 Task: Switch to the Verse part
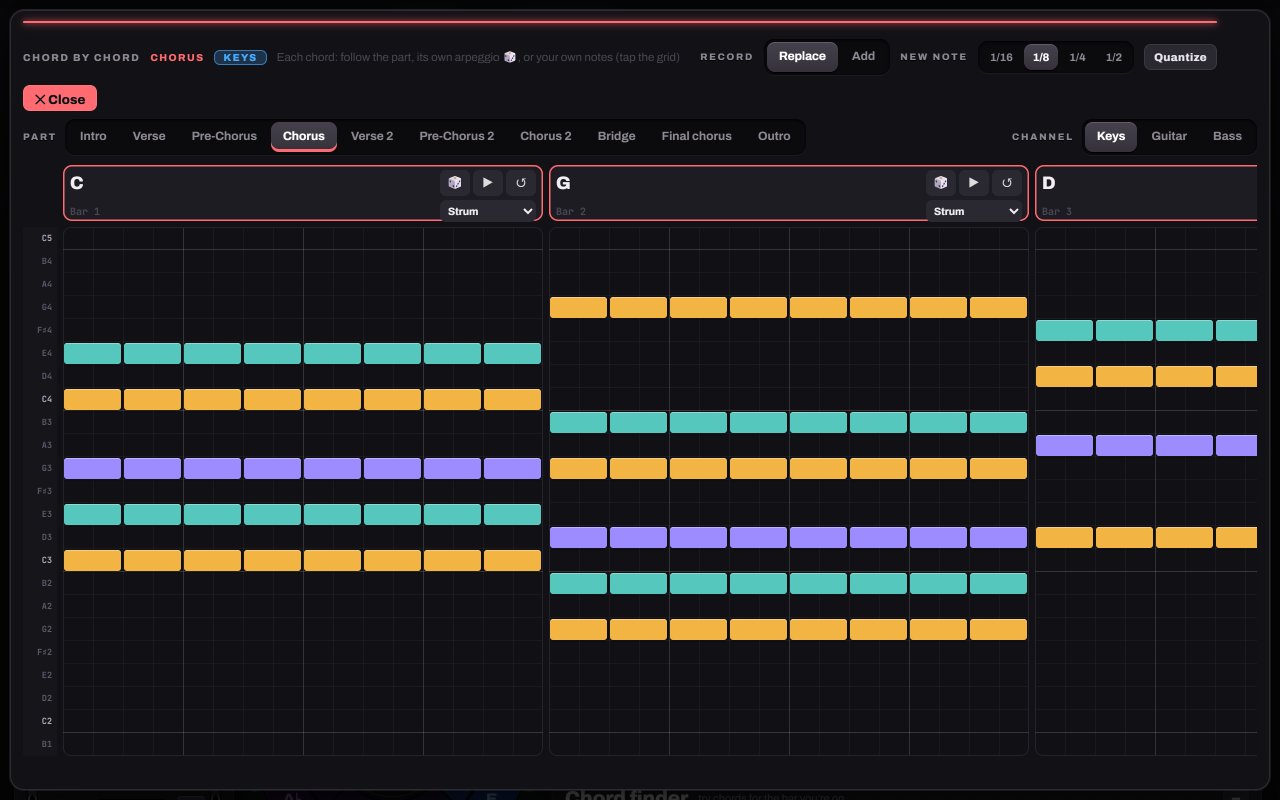click(149, 136)
